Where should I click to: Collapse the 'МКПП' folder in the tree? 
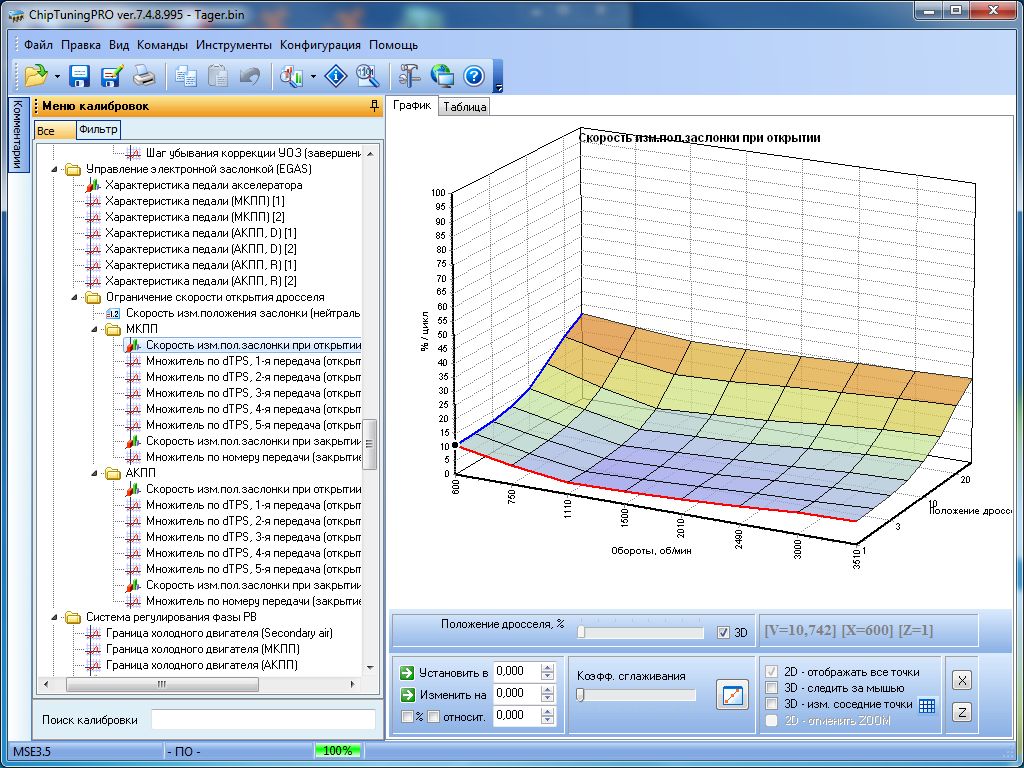coord(95,329)
